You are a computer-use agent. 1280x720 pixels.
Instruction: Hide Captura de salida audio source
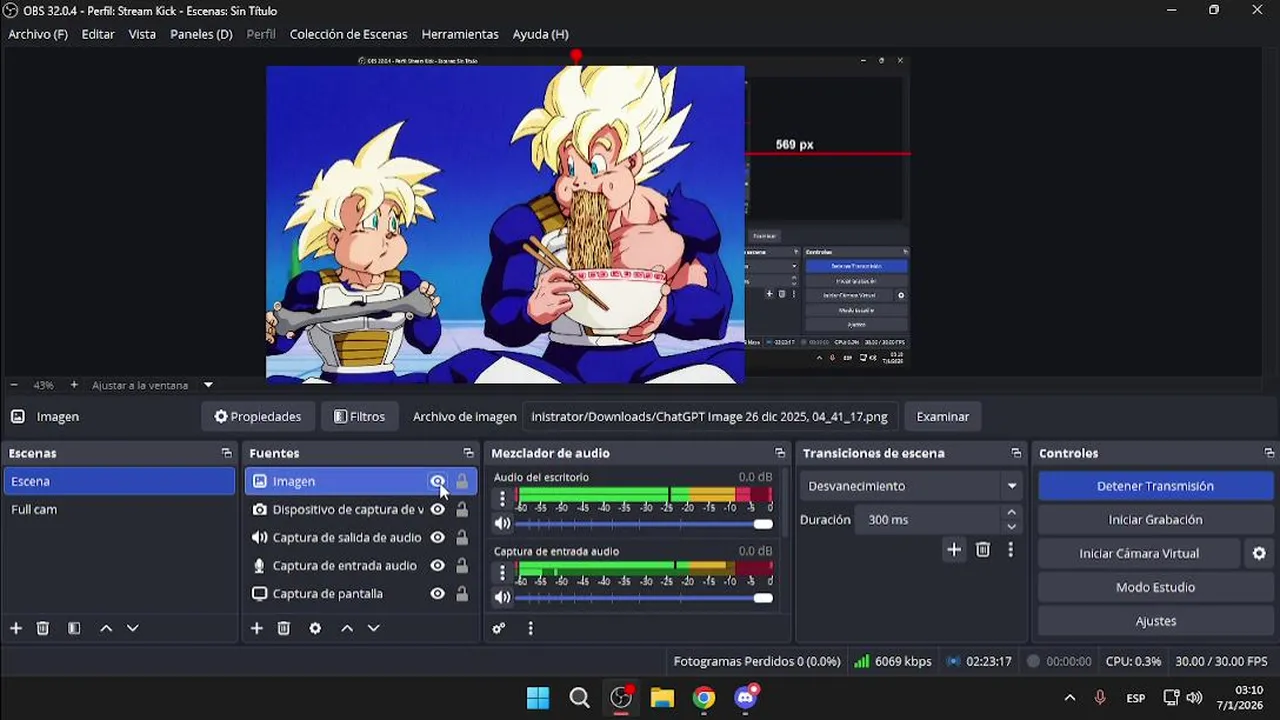[437, 537]
